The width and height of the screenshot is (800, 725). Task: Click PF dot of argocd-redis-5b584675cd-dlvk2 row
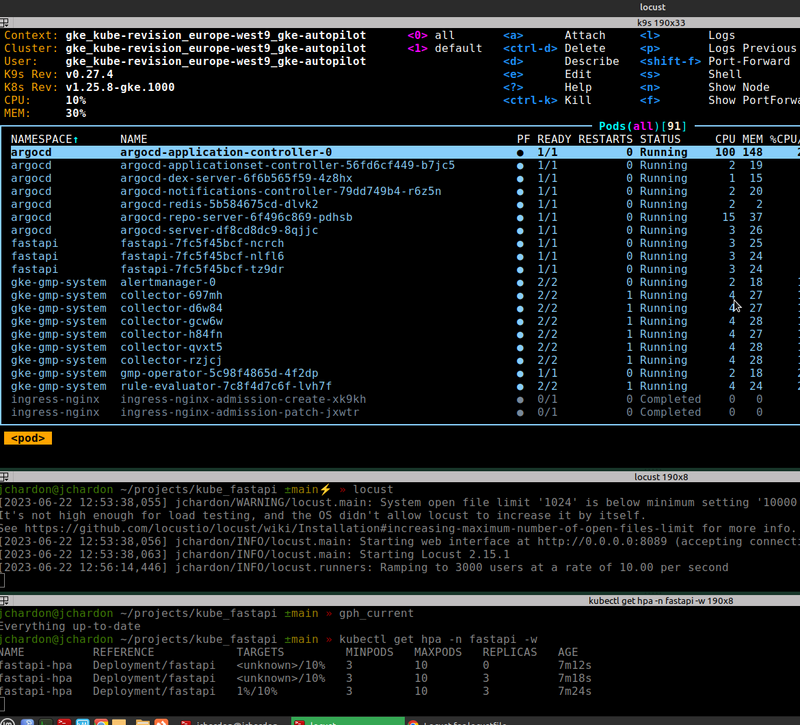click(520, 205)
